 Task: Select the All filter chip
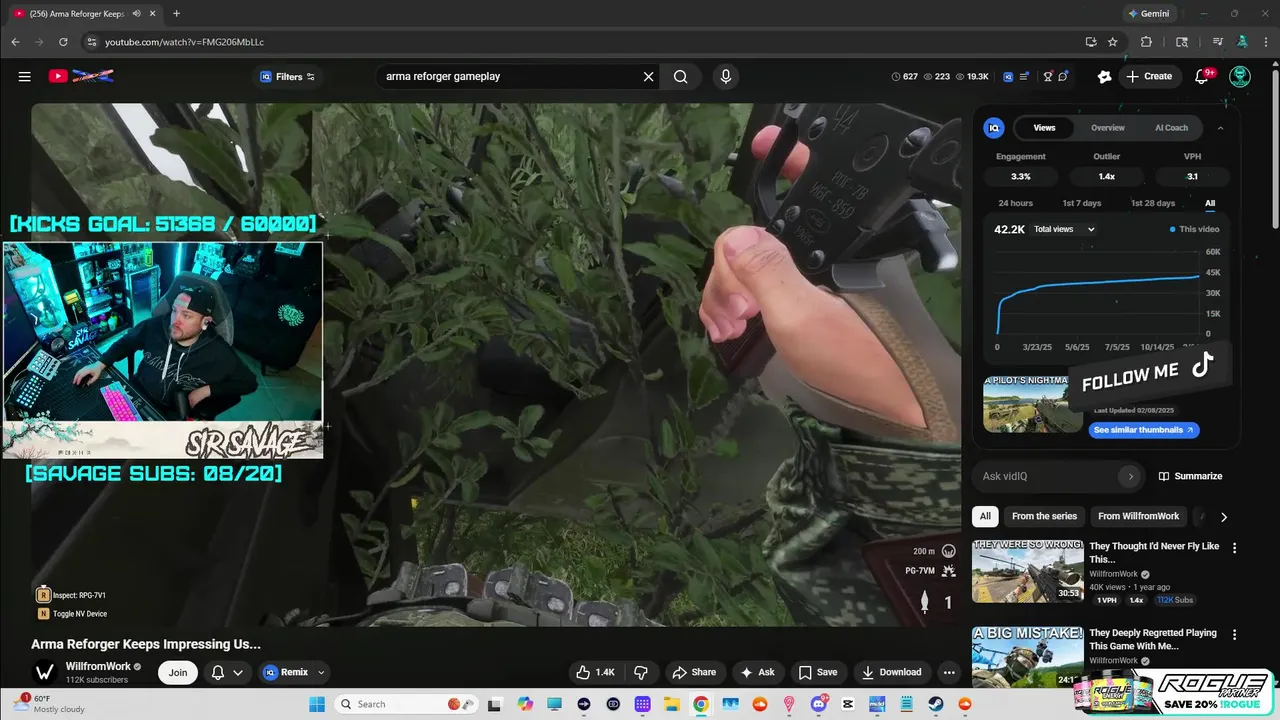tap(985, 516)
